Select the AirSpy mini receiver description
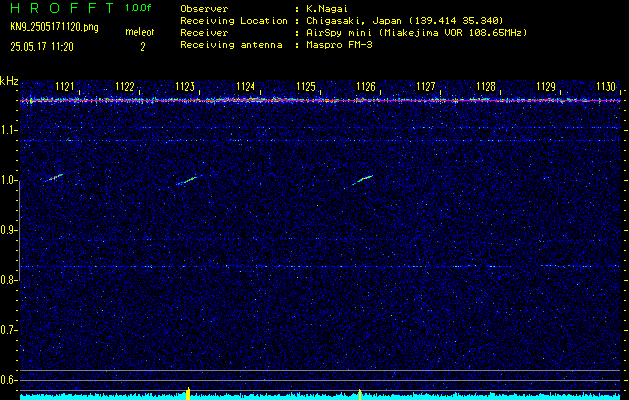The width and height of the screenshot is (629, 400). point(416,33)
